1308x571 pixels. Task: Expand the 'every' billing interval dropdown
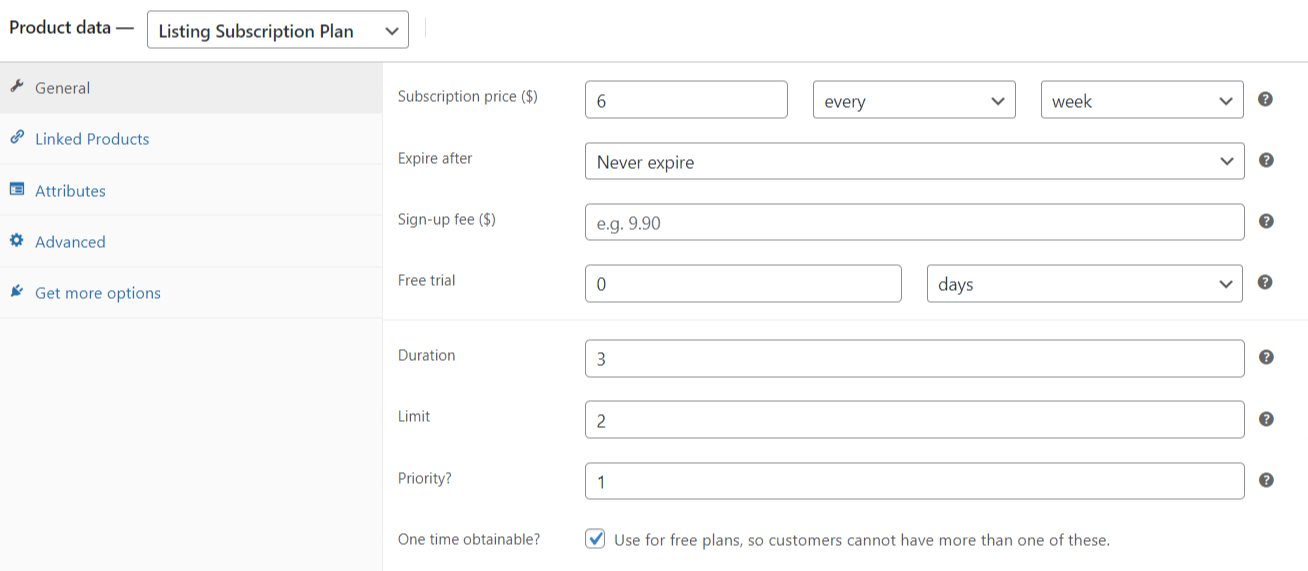pos(914,100)
